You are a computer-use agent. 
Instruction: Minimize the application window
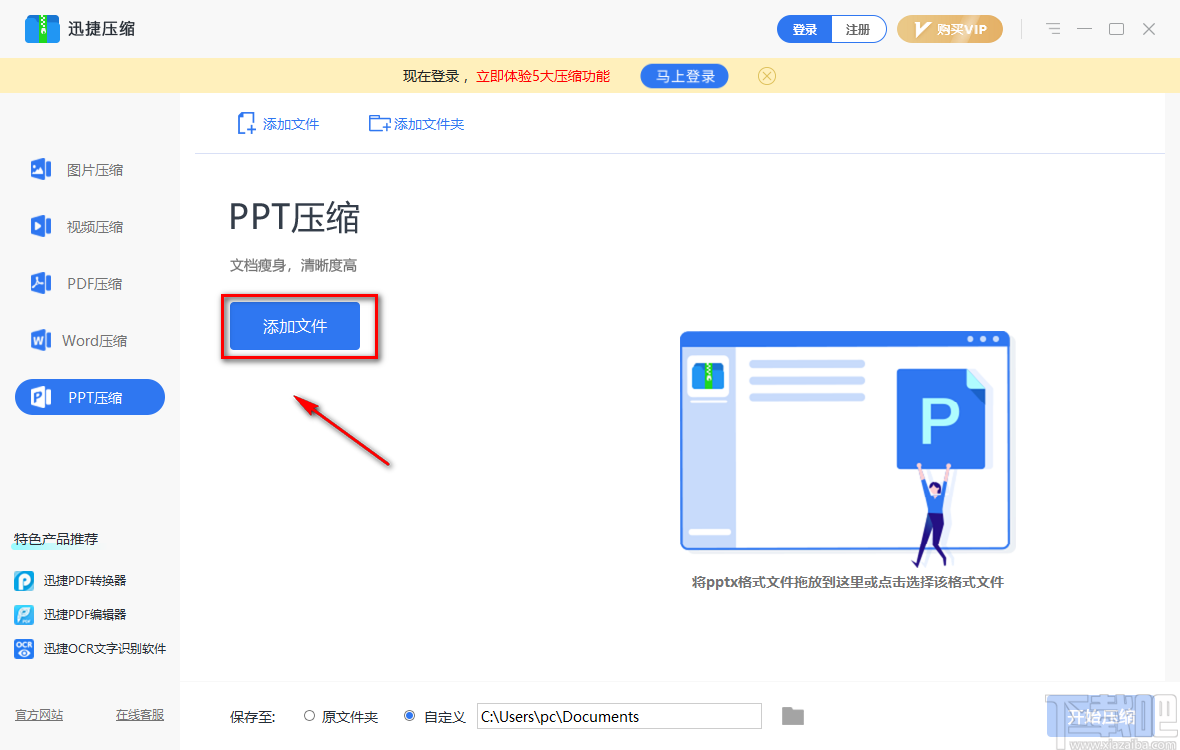click(x=1084, y=29)
